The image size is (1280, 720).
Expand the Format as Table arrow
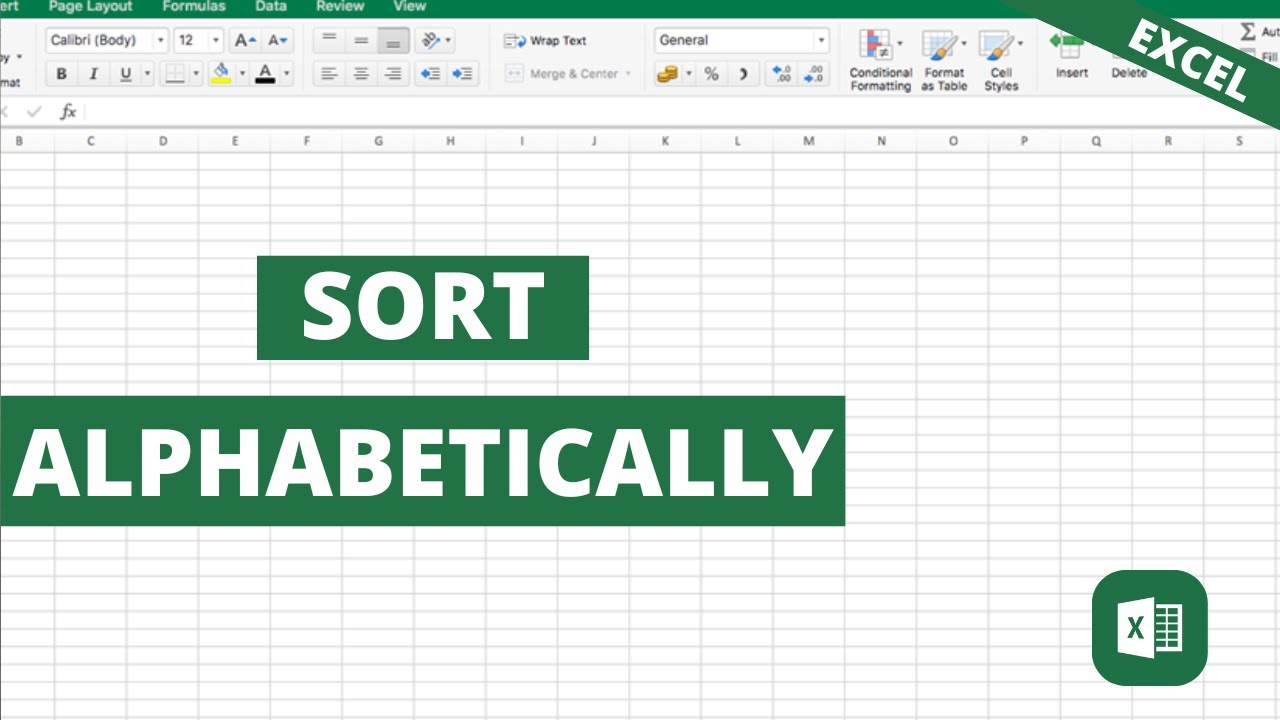click(x=962, y=44)
